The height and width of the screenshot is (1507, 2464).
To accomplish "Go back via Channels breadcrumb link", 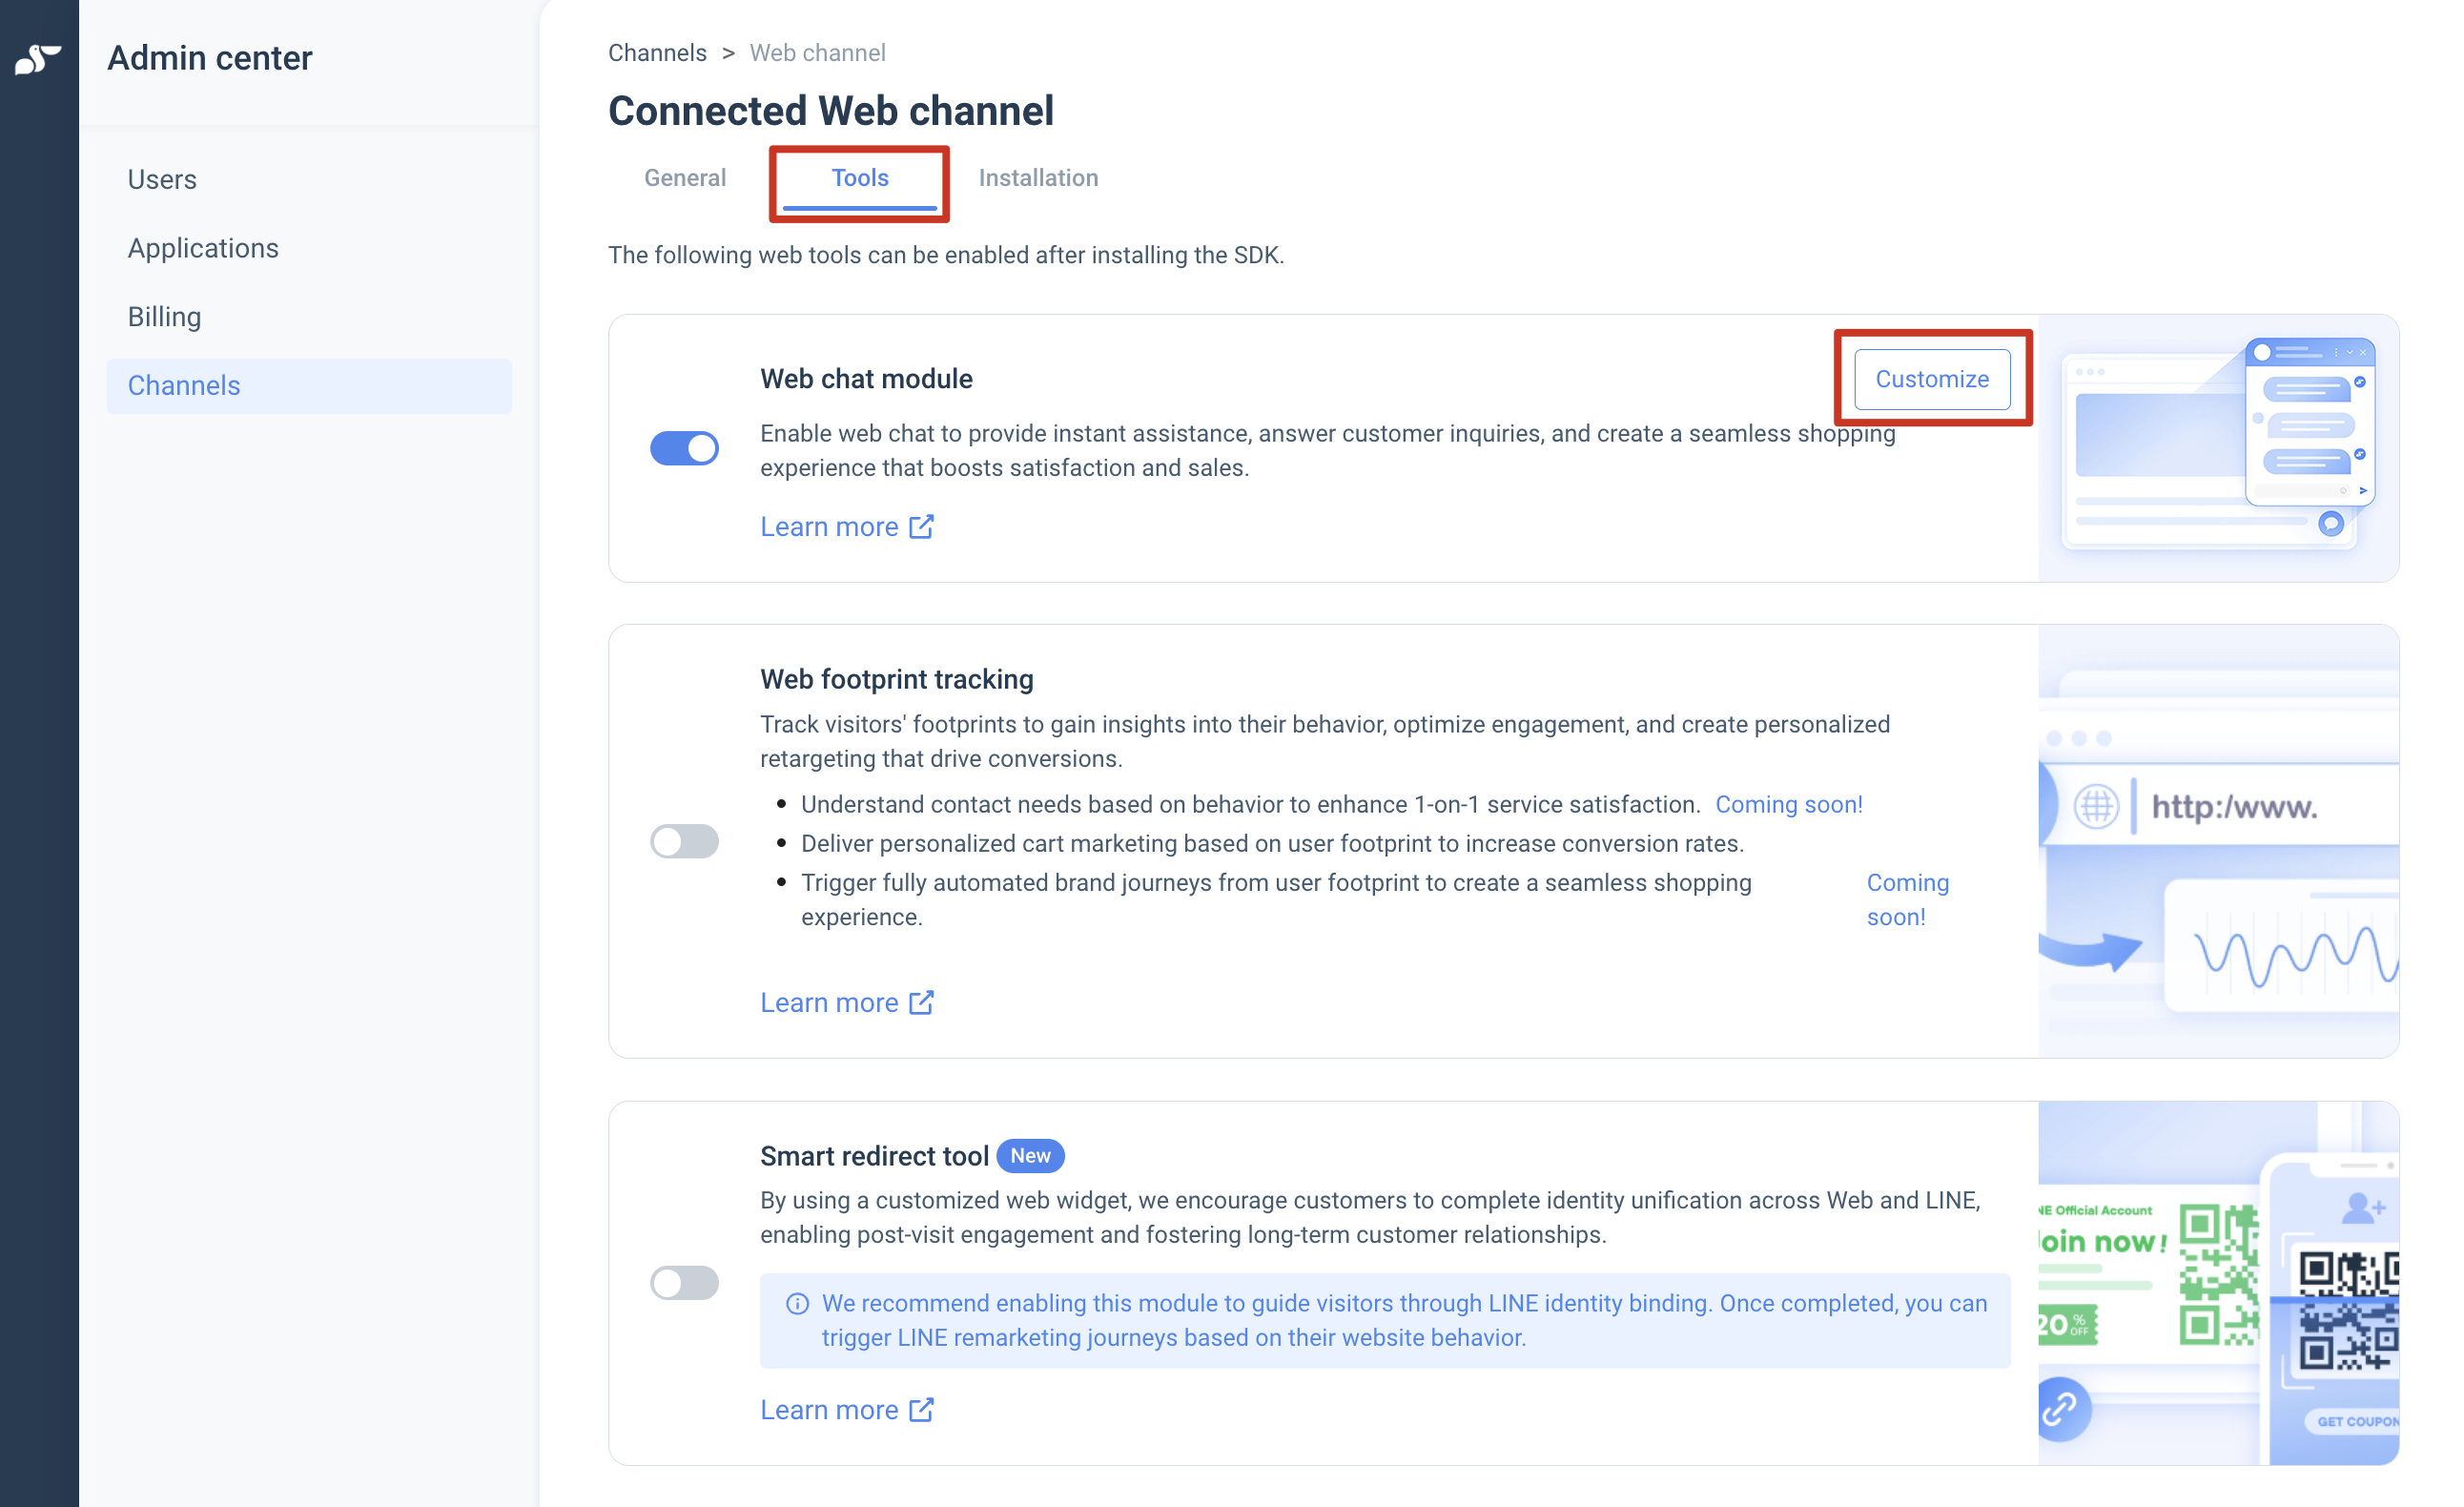I will 657,53.
